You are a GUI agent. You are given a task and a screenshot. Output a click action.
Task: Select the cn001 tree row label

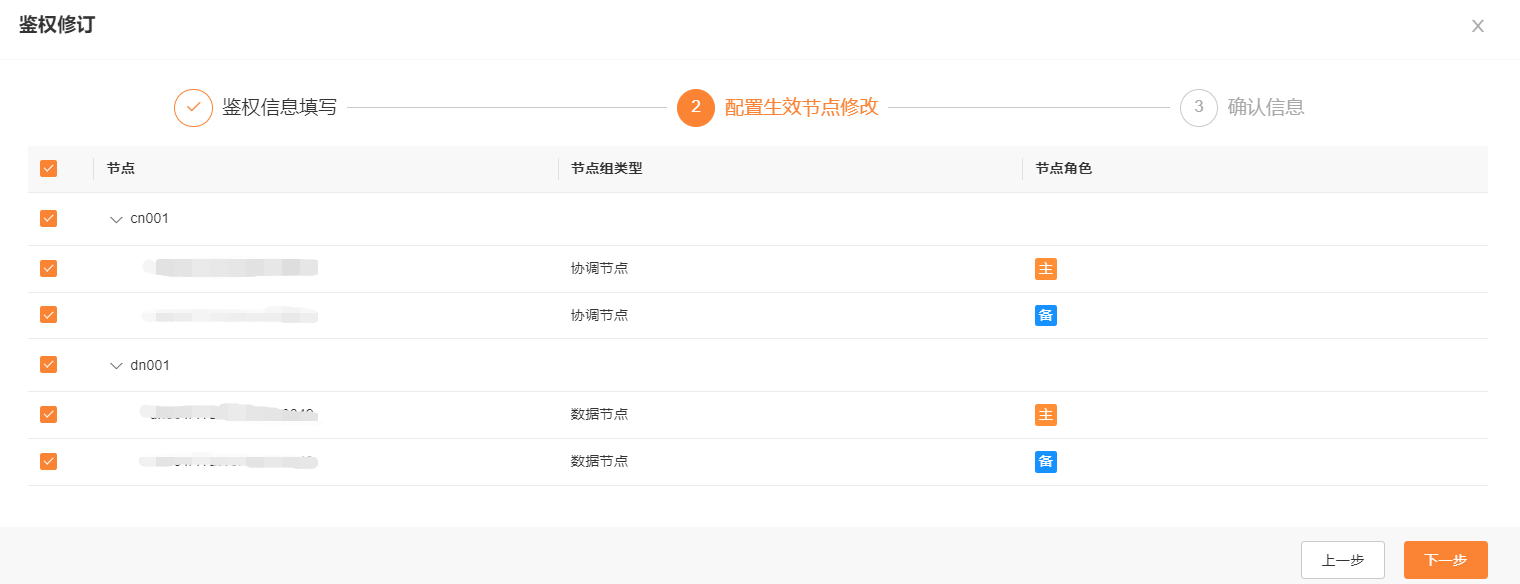[x=150, y=219]
